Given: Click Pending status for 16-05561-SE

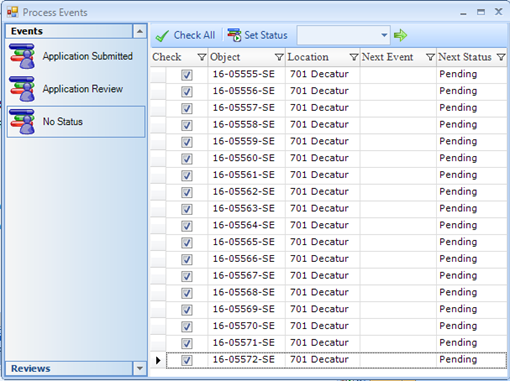Looking at the screenshot, I should 458,175.
